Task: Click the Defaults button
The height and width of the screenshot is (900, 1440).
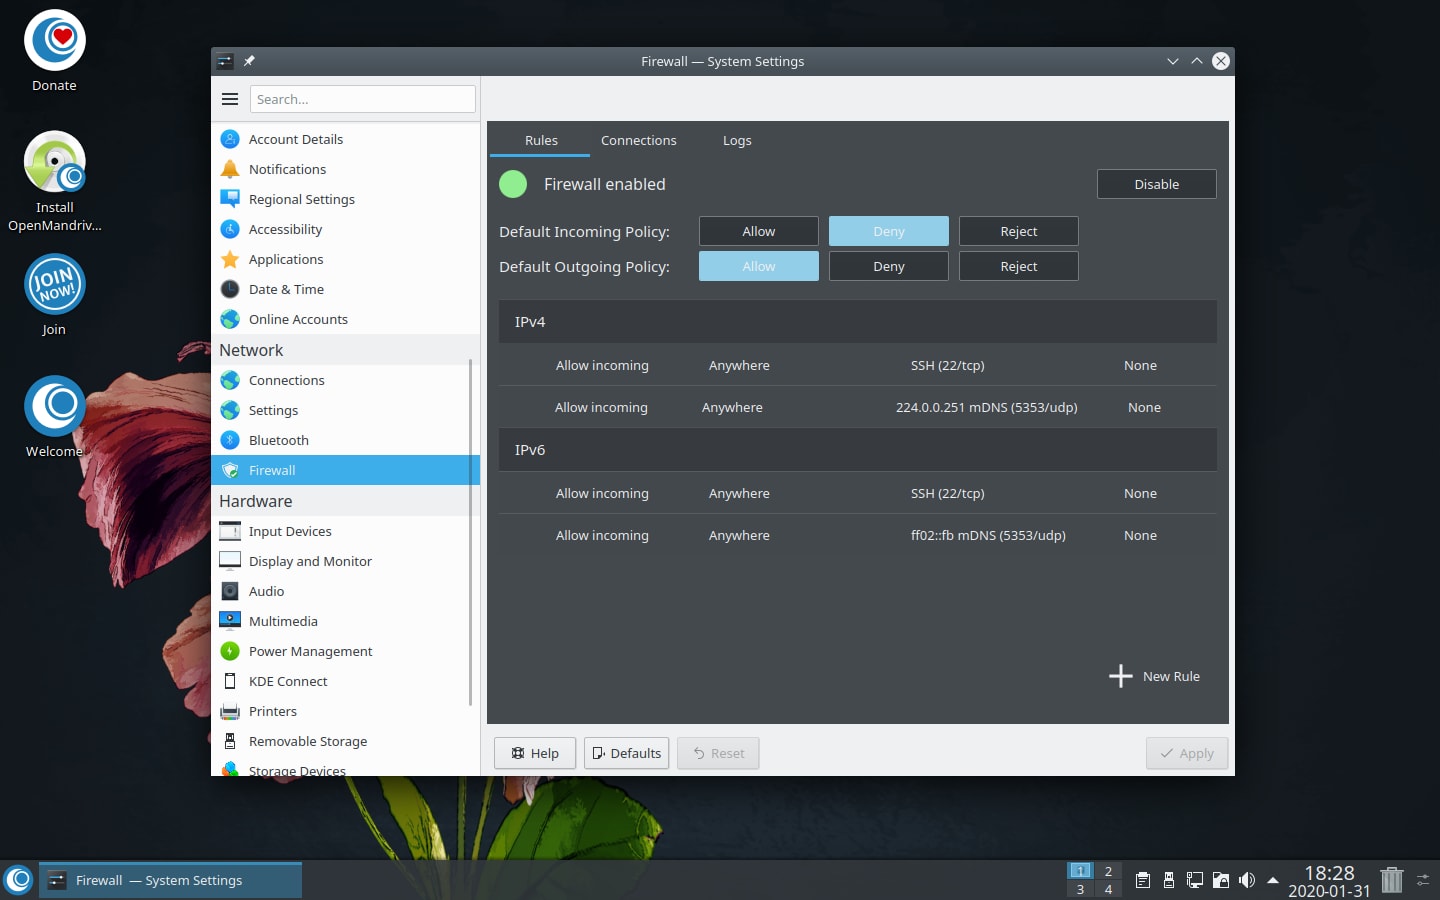Action: tap(626, 753)
